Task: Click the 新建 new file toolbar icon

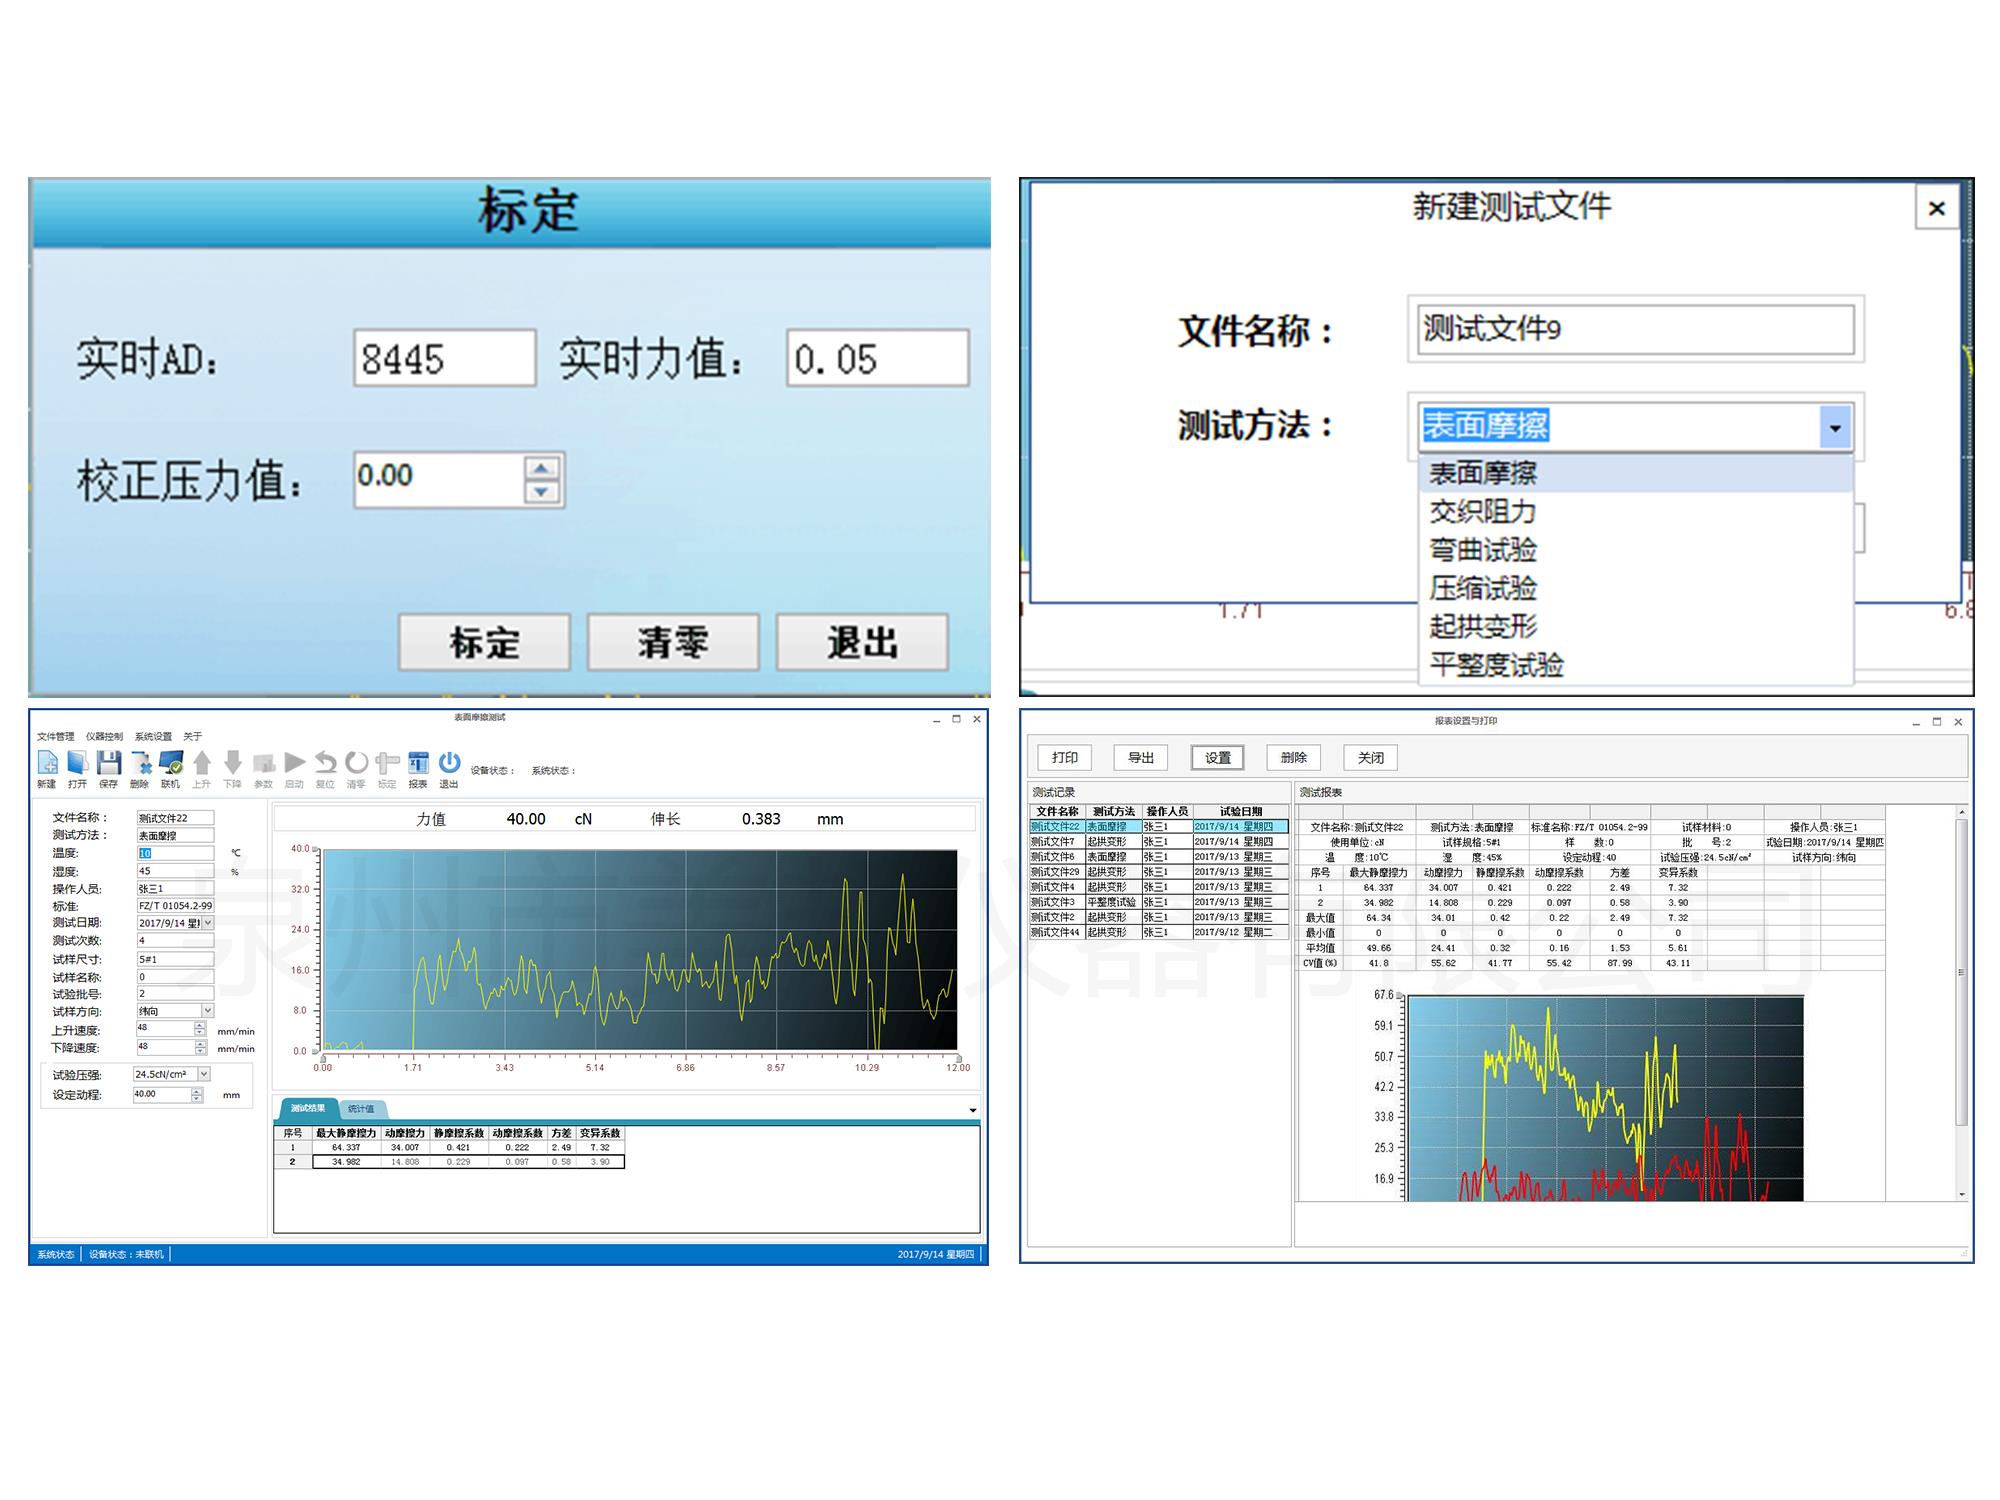Action: coord(47,764)
